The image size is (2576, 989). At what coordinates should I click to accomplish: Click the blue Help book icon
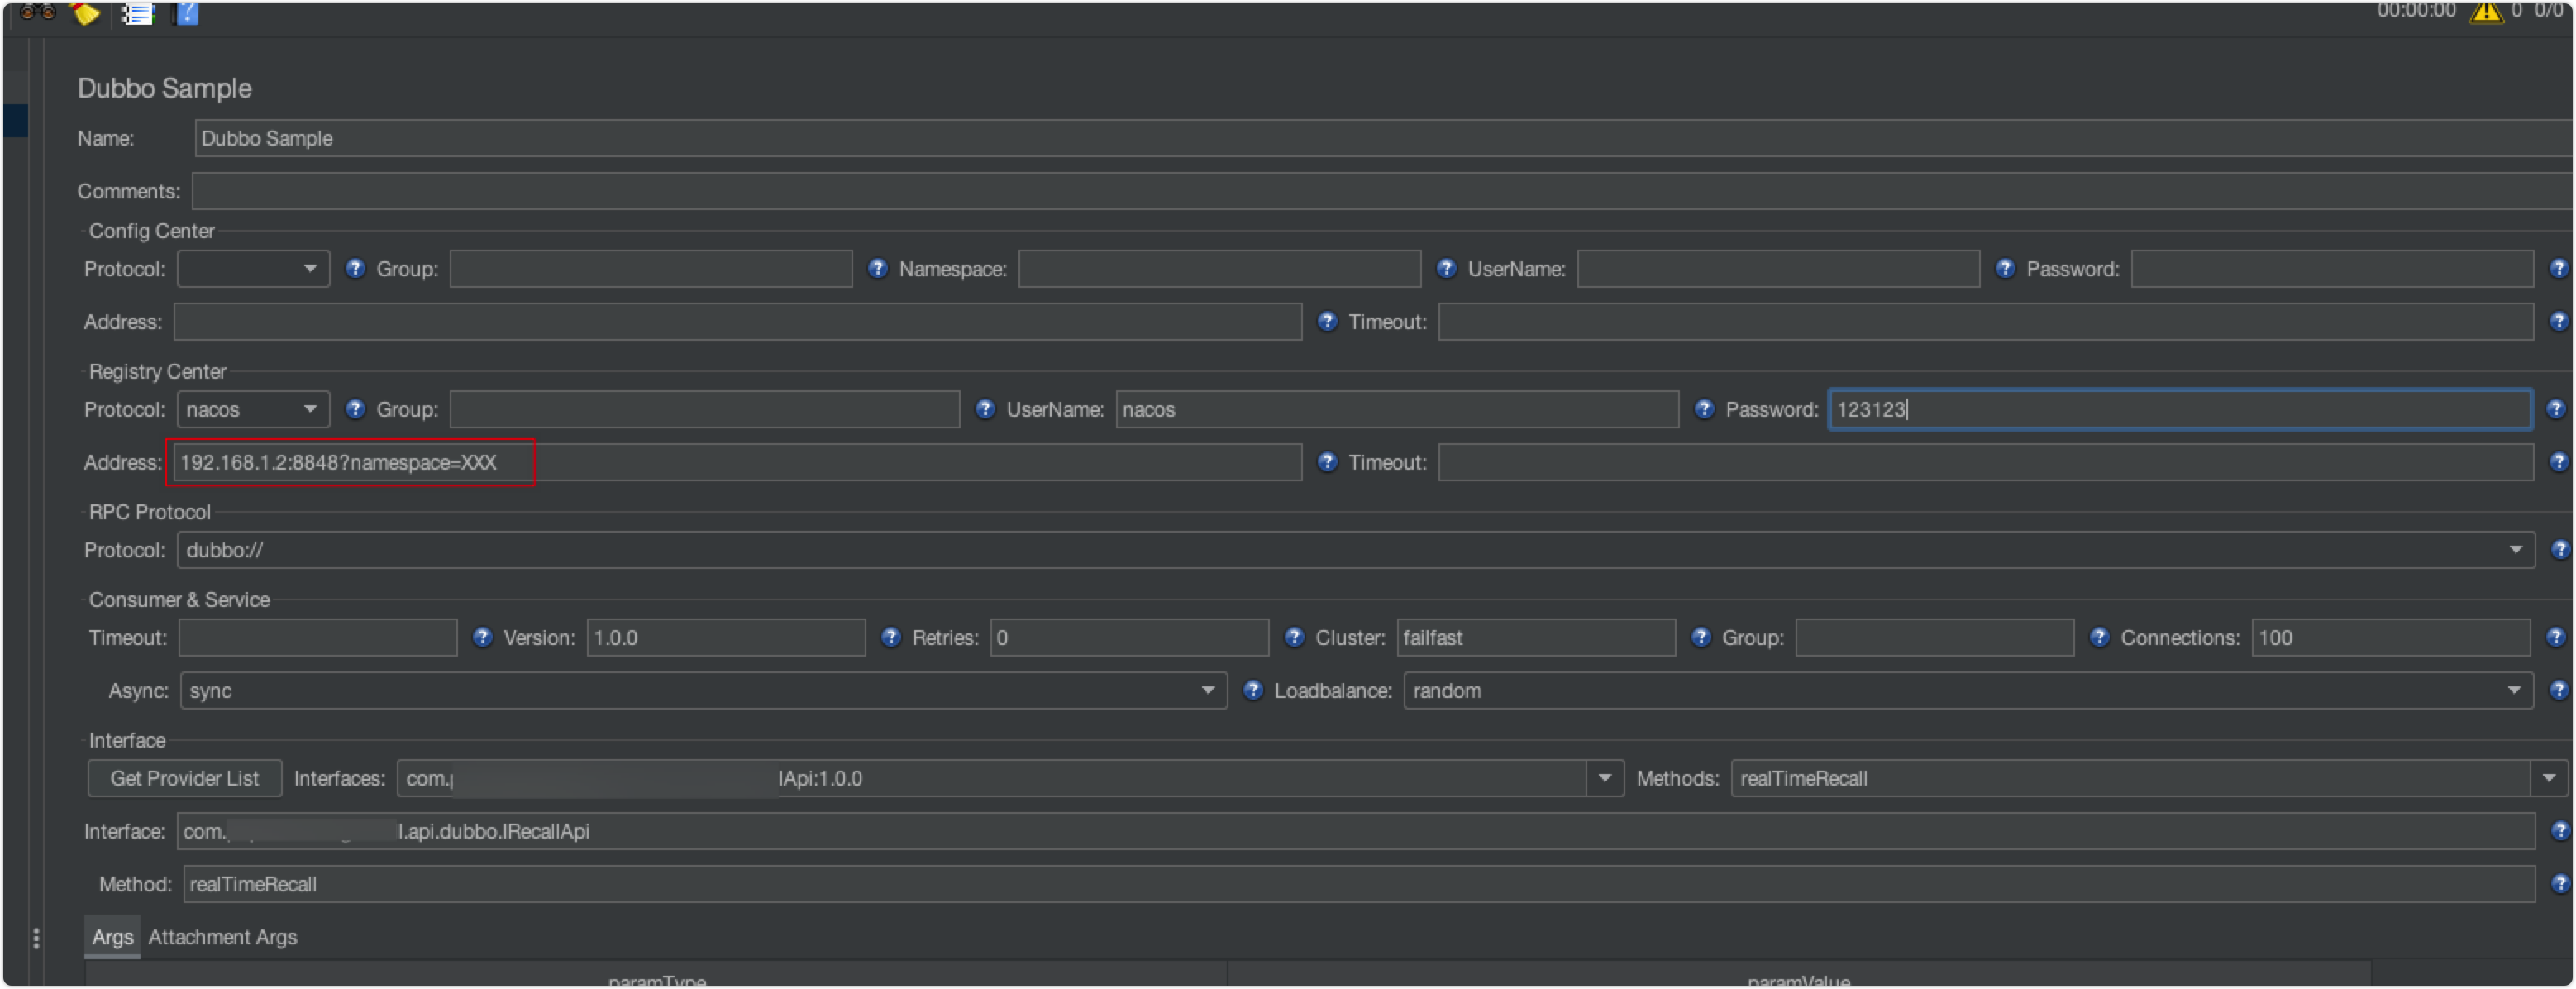click(188, 13)
